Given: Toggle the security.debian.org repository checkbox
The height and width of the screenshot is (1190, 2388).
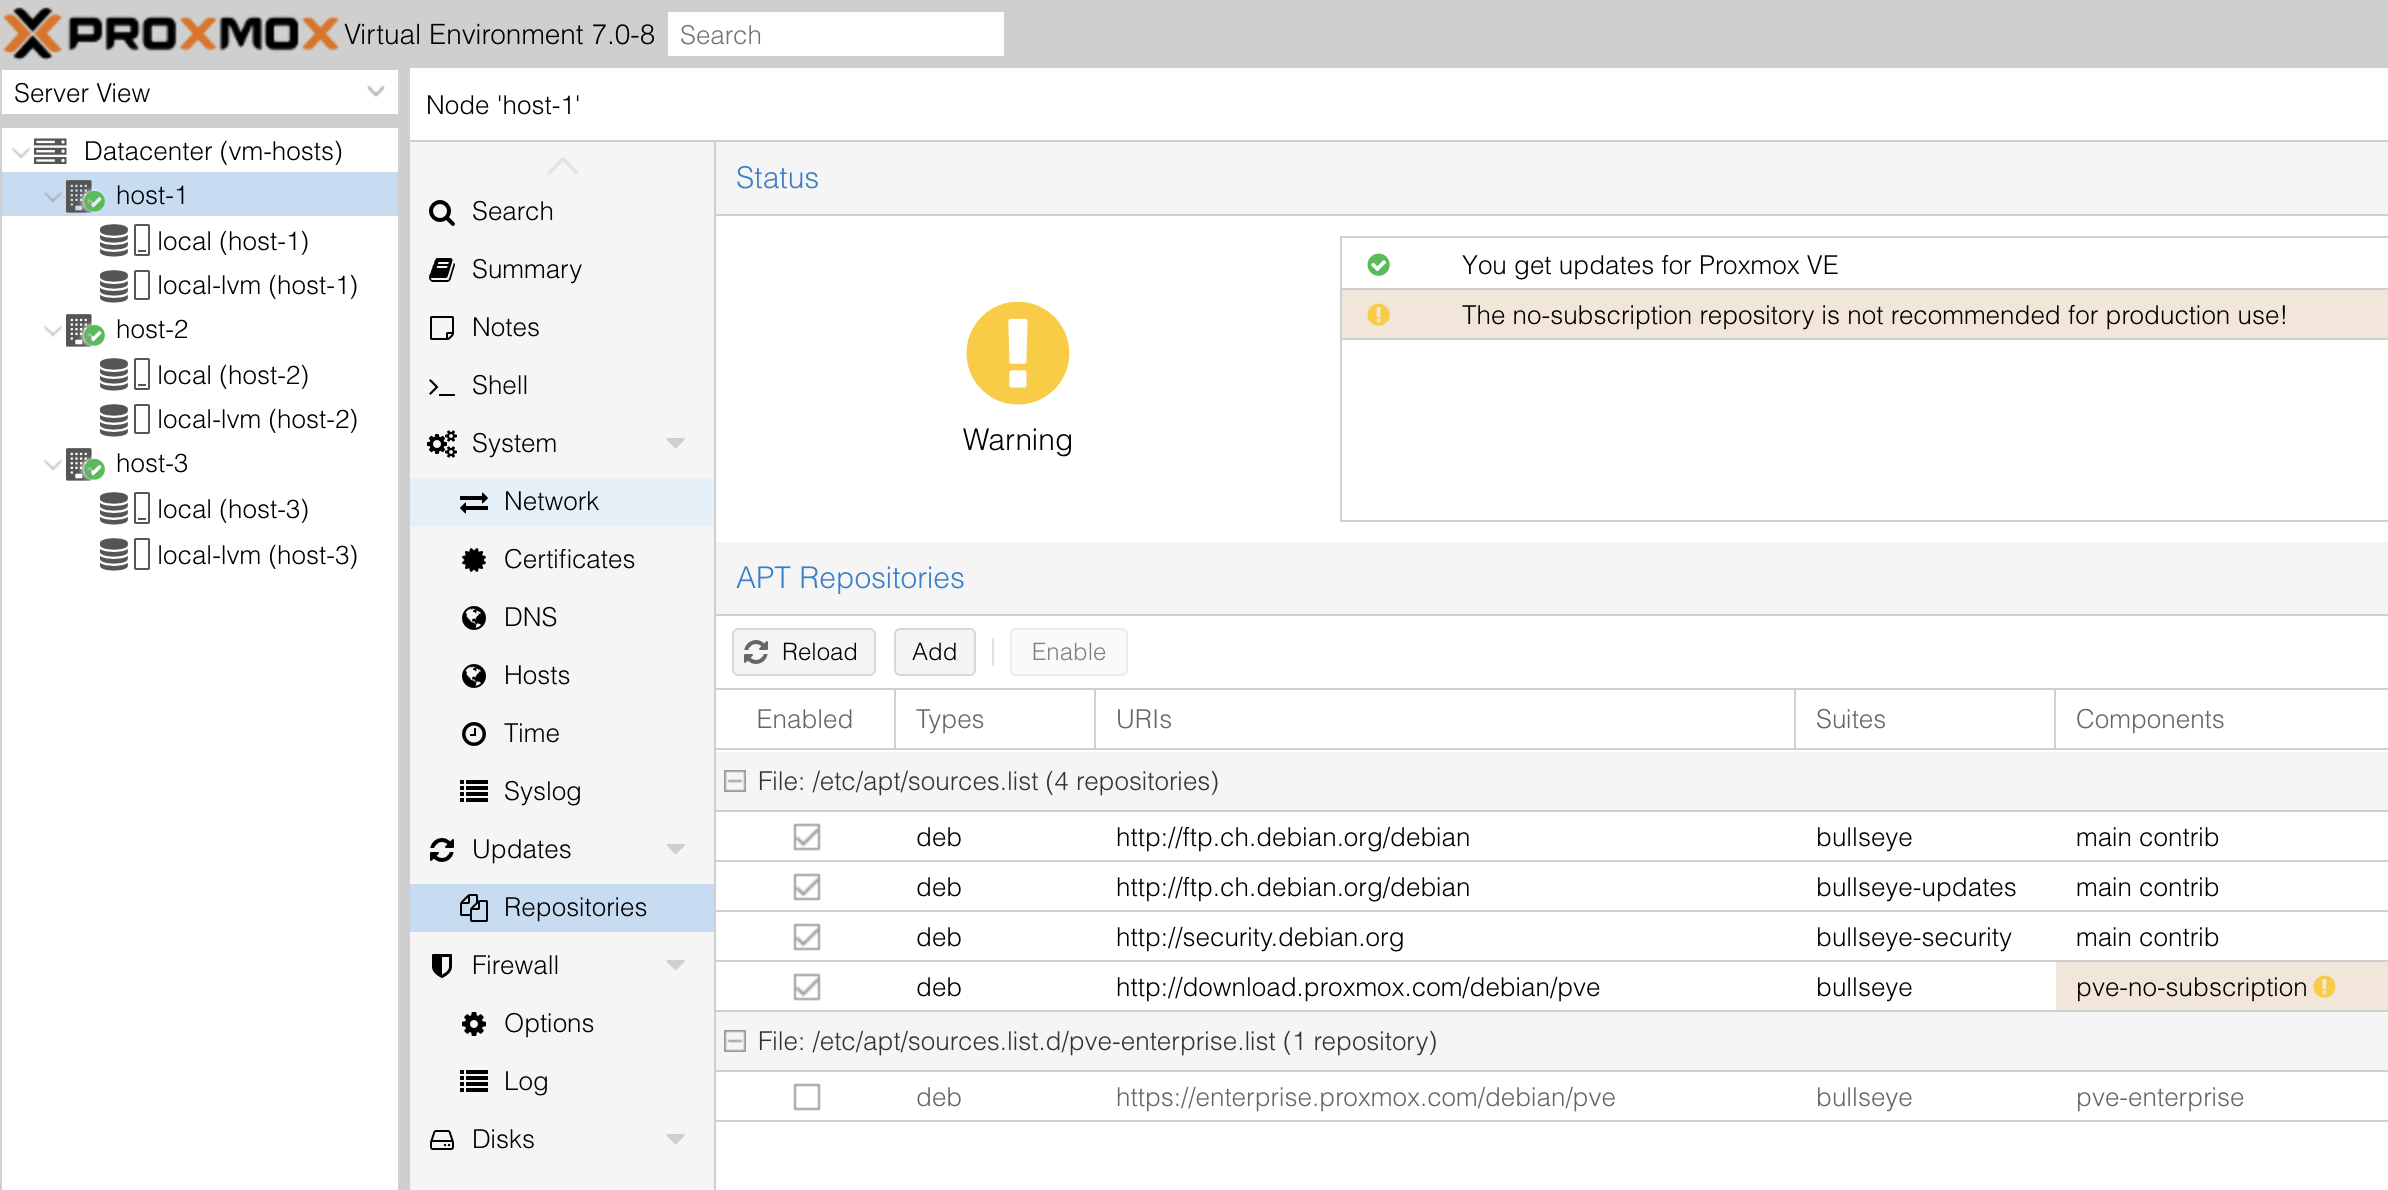Looking at the screenshot, I should [x=807, y=937].
